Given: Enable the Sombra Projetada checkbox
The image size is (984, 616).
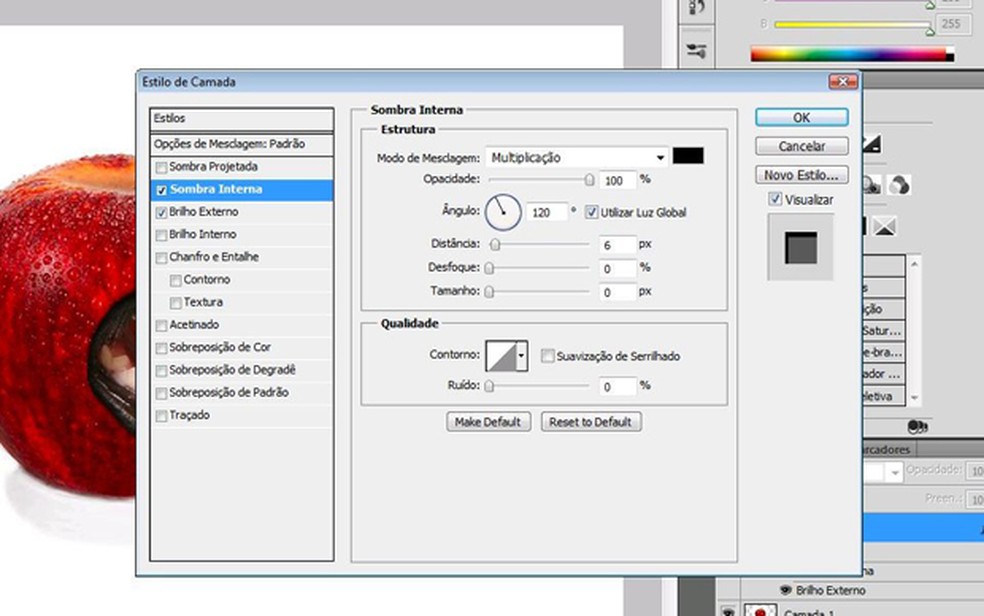Looking at the screenshot, I should coord(161,167).
